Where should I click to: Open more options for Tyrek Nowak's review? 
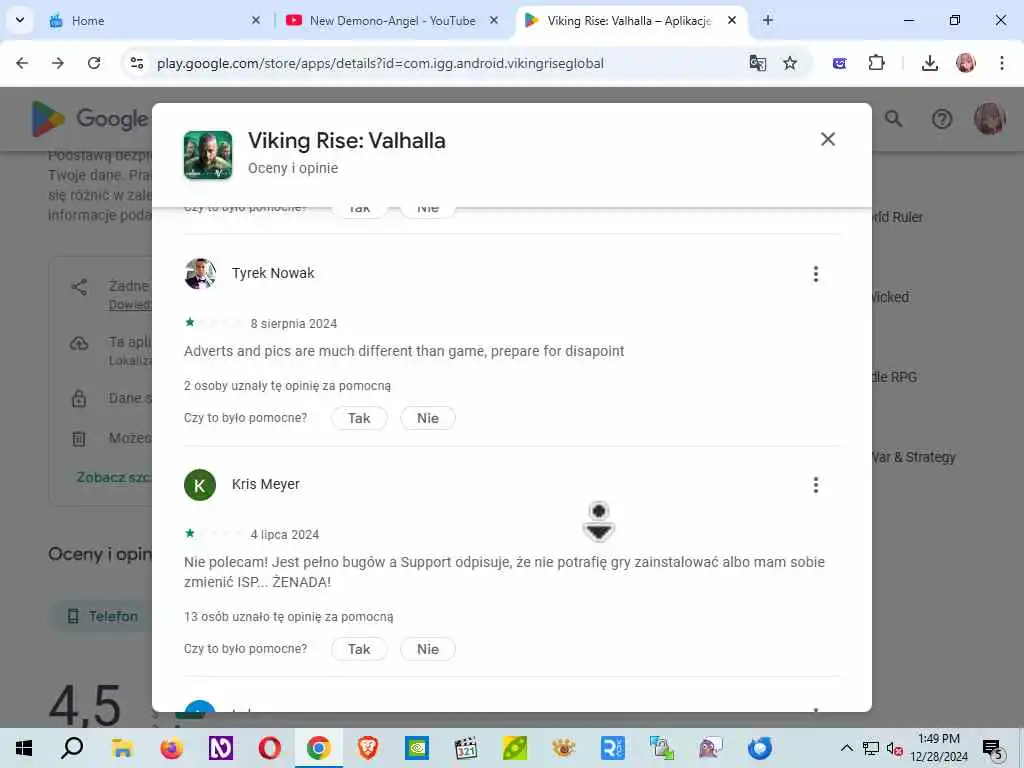816,274
